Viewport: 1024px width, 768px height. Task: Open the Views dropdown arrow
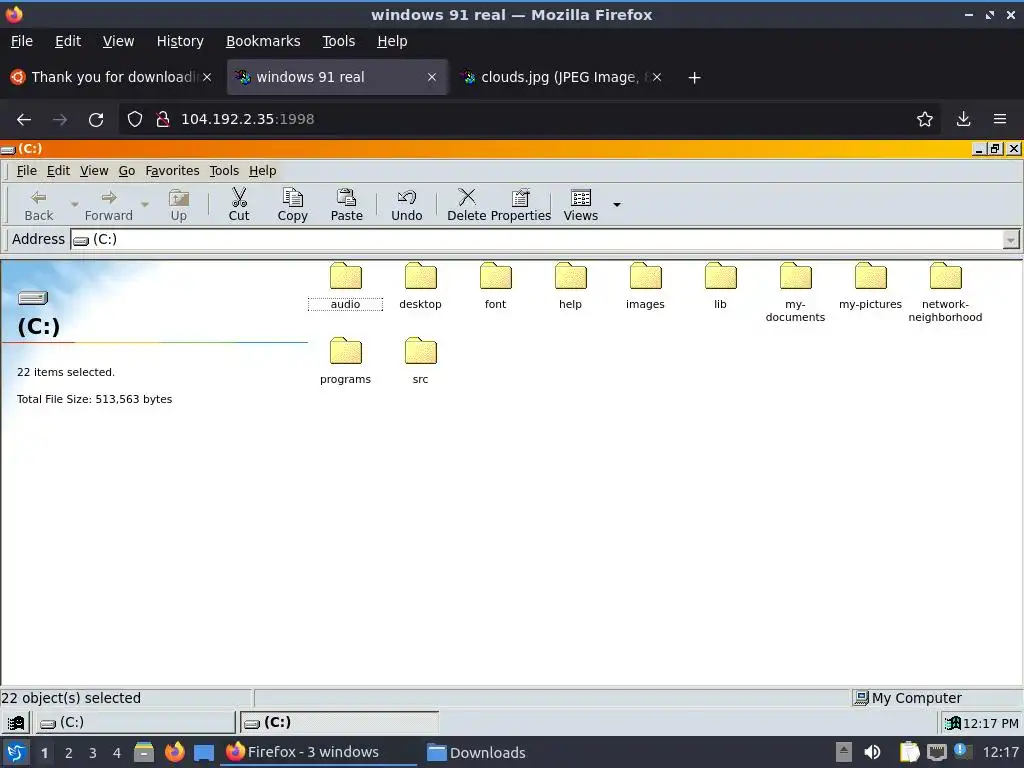click(x=616, y=204)
